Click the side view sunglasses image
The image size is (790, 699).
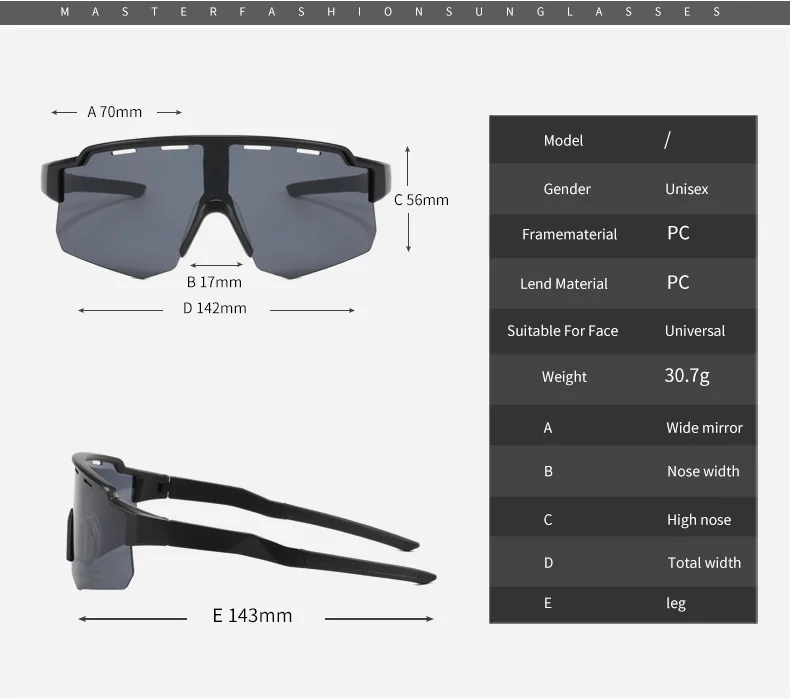coord(250,520)
